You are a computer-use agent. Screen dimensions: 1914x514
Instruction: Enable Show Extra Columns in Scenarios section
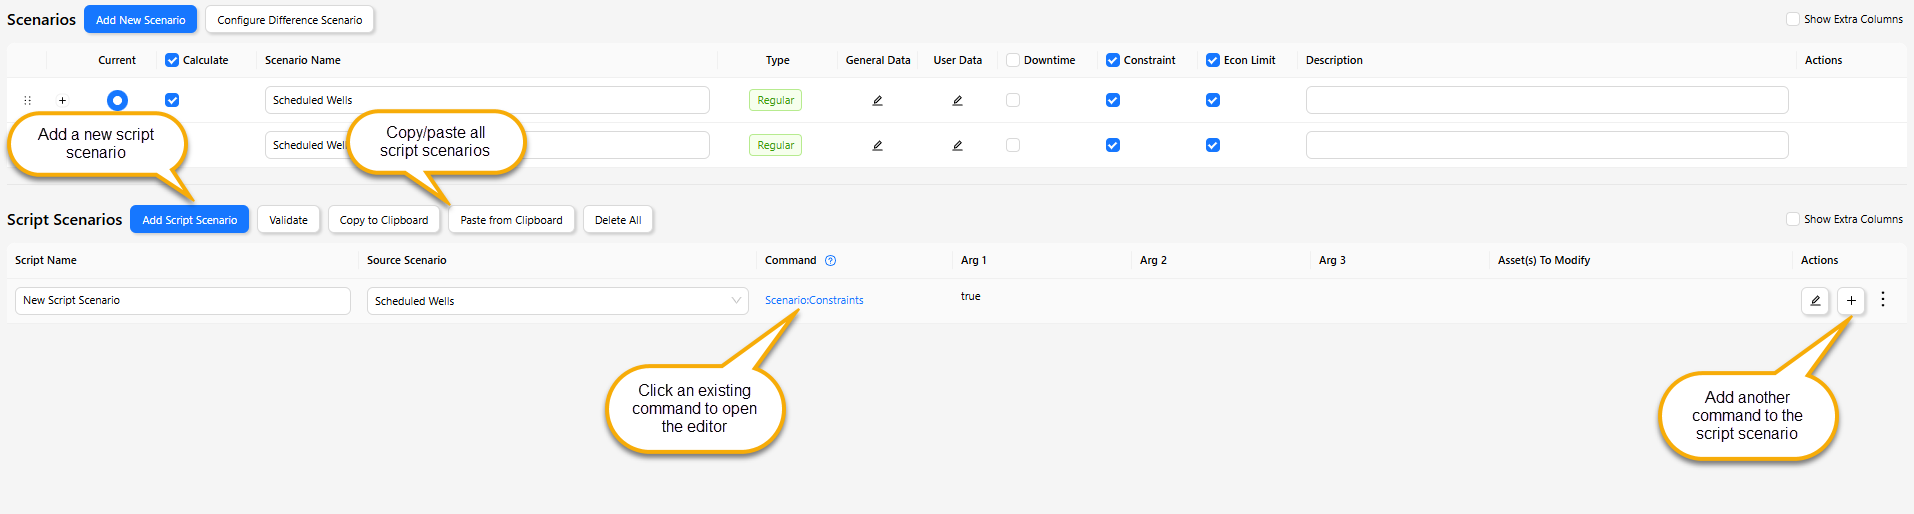point(1793,19)
